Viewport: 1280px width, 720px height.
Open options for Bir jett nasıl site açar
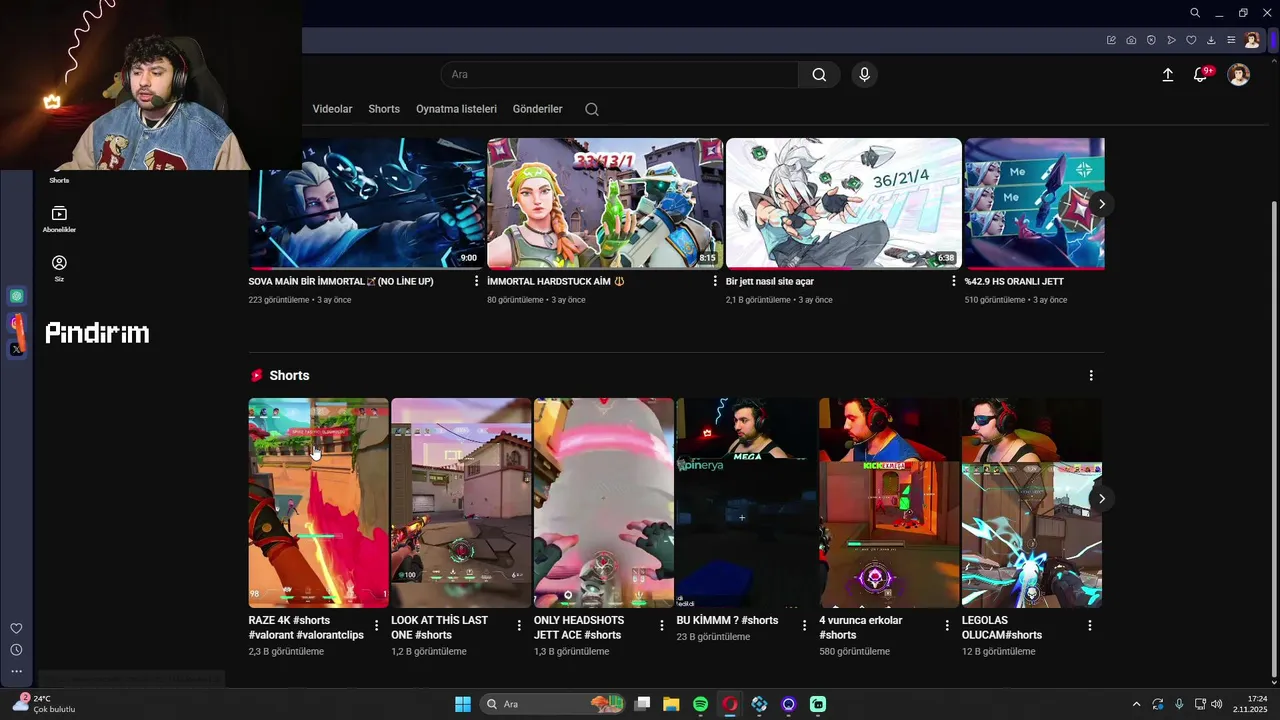954,281
